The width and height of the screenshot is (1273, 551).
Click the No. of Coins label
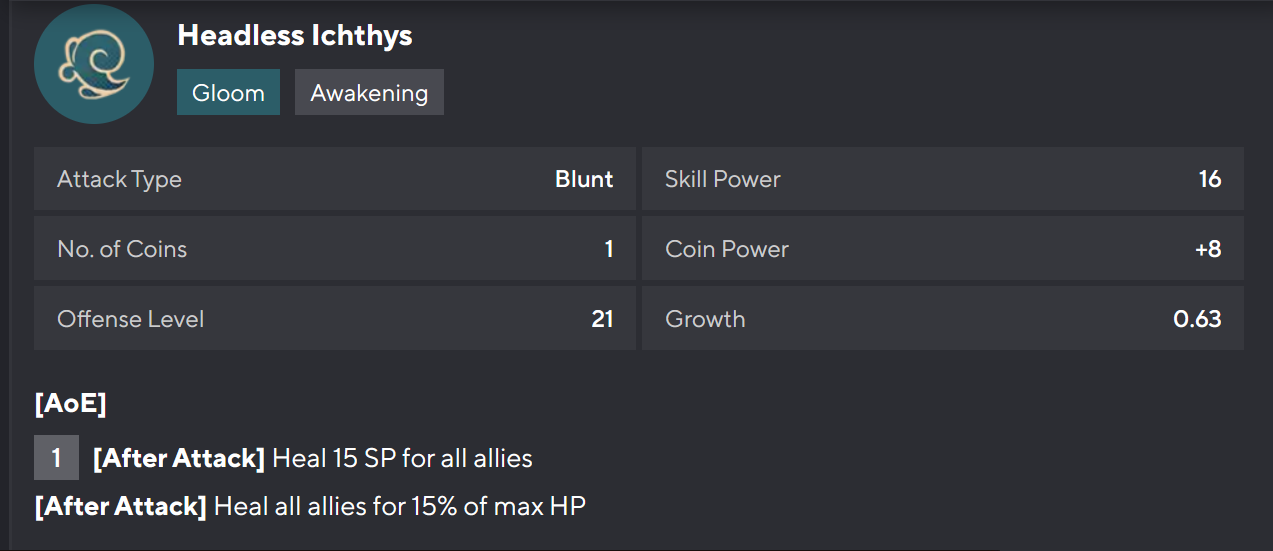coord(122,249)
